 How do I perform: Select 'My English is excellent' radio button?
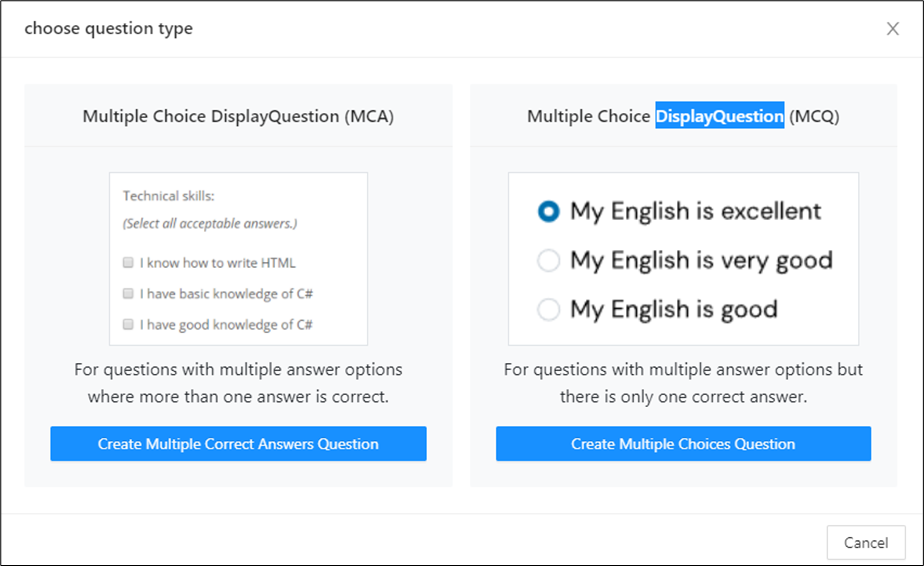pos(548,211)
